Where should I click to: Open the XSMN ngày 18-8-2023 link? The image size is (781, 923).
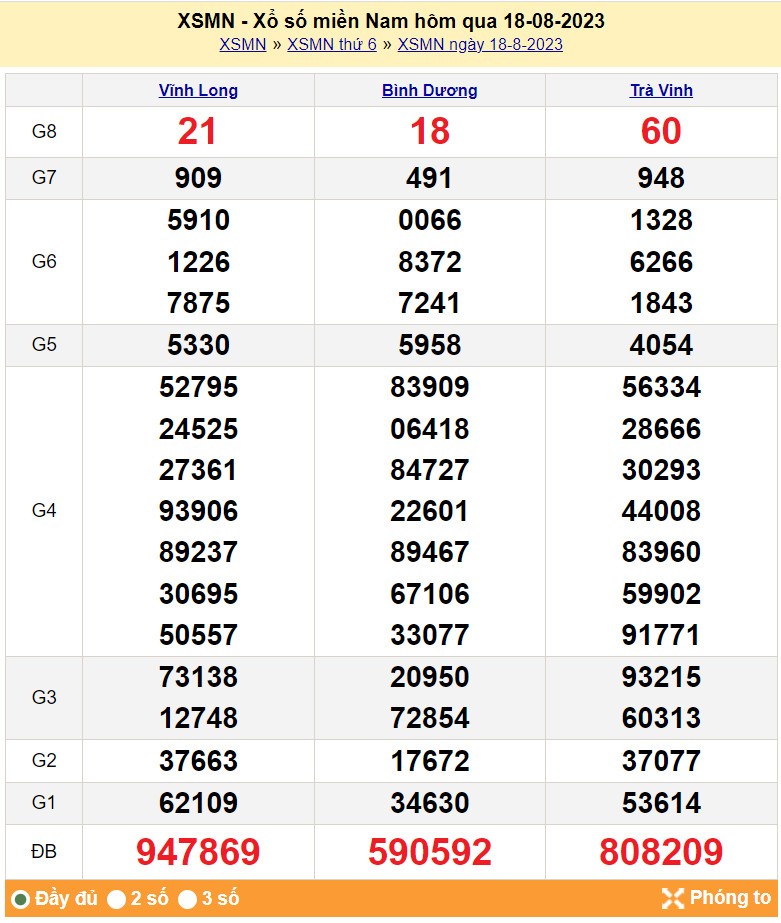click(480, 44)
